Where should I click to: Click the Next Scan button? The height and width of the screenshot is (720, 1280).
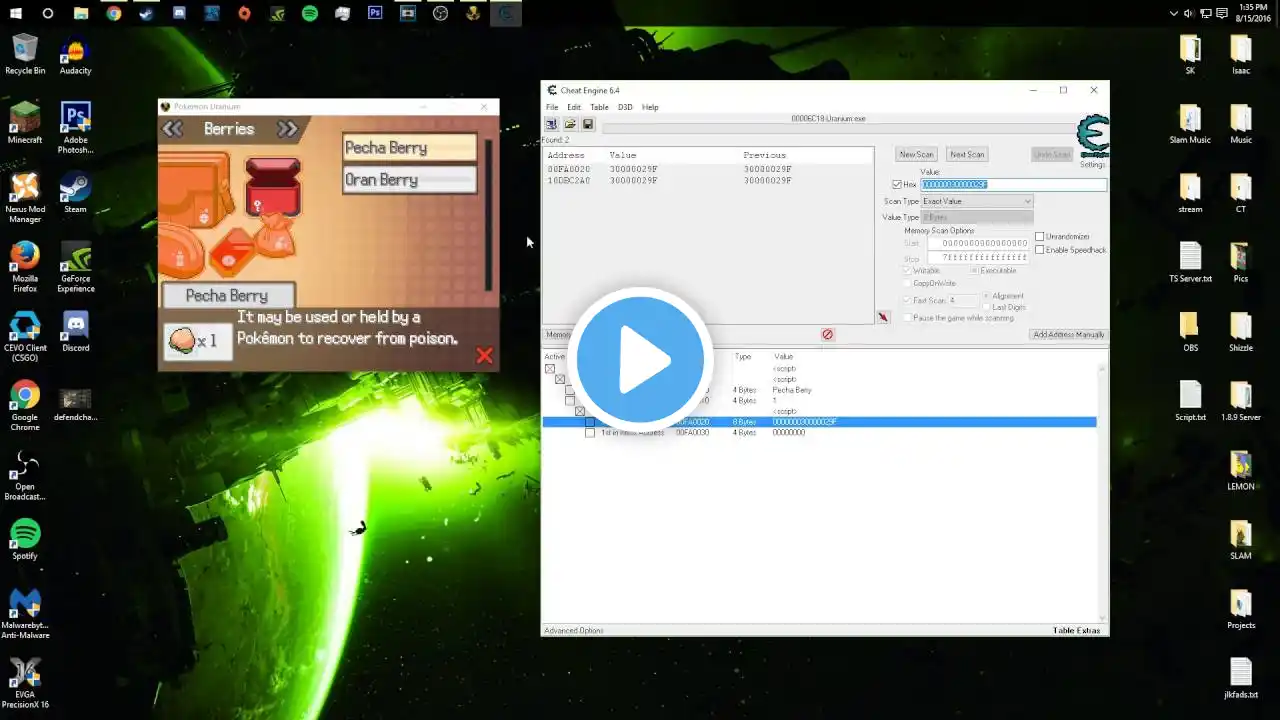tap(967, 154)
